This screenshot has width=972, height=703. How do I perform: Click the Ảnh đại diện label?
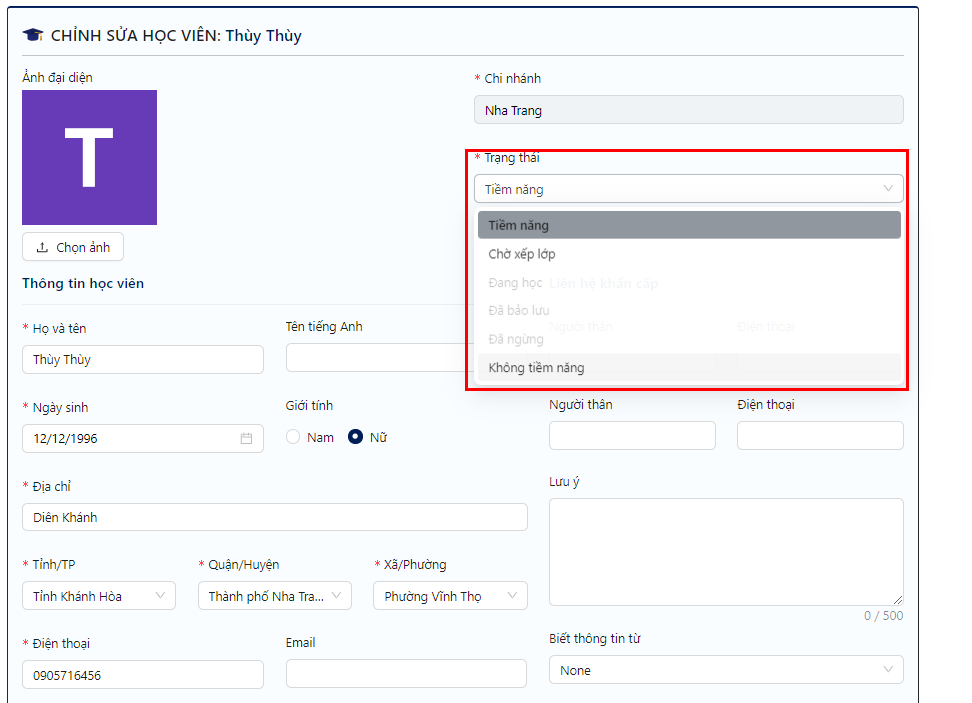(x=58, y=77)
